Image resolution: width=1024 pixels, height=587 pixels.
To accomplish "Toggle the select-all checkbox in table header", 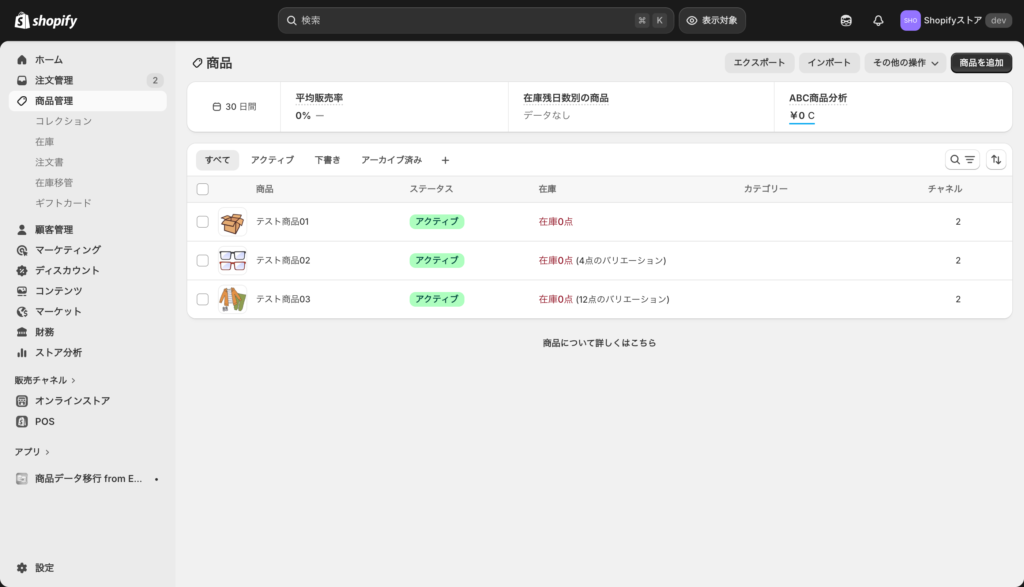I will (x=203, y=189).
